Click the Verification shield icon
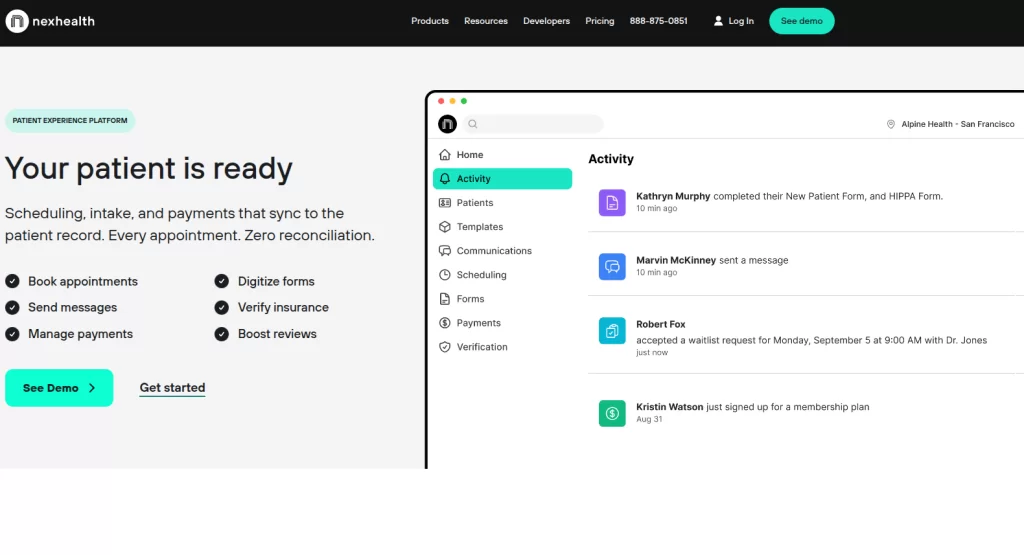1024x555 pixels. [x=445, y=347]
